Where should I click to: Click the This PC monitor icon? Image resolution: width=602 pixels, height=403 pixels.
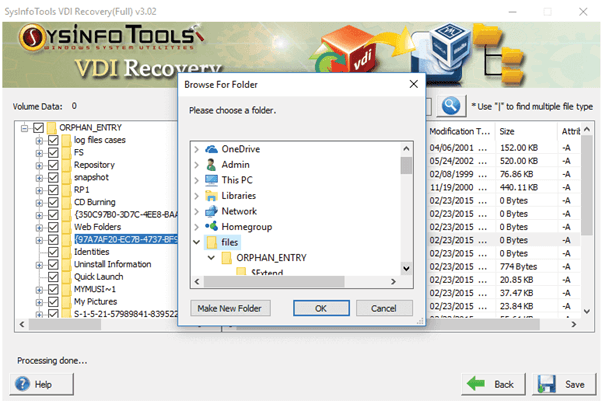(x=211, y=180)
